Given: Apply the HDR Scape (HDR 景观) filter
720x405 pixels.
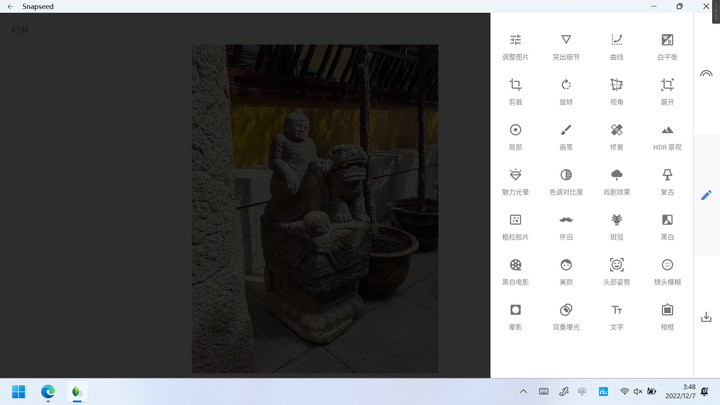Looking at the screenshot, I should tap(667, 136).
